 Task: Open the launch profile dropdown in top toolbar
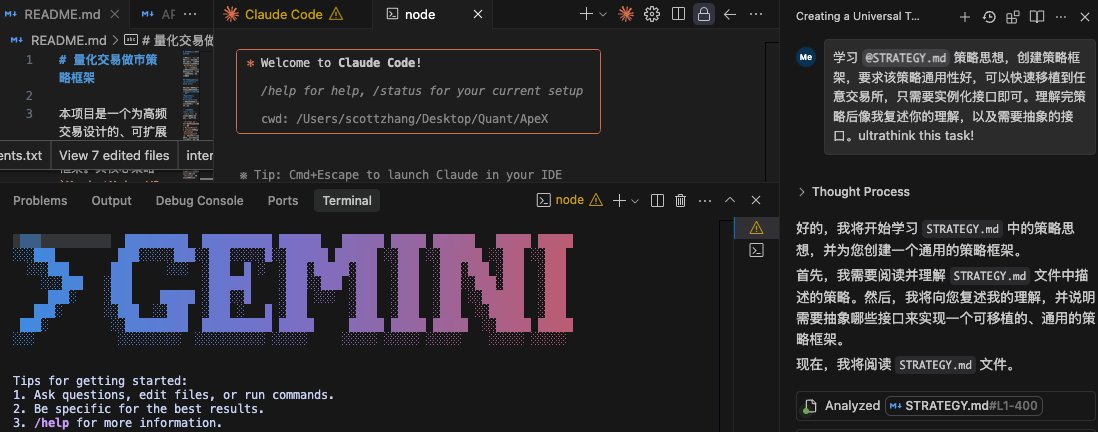604,14
